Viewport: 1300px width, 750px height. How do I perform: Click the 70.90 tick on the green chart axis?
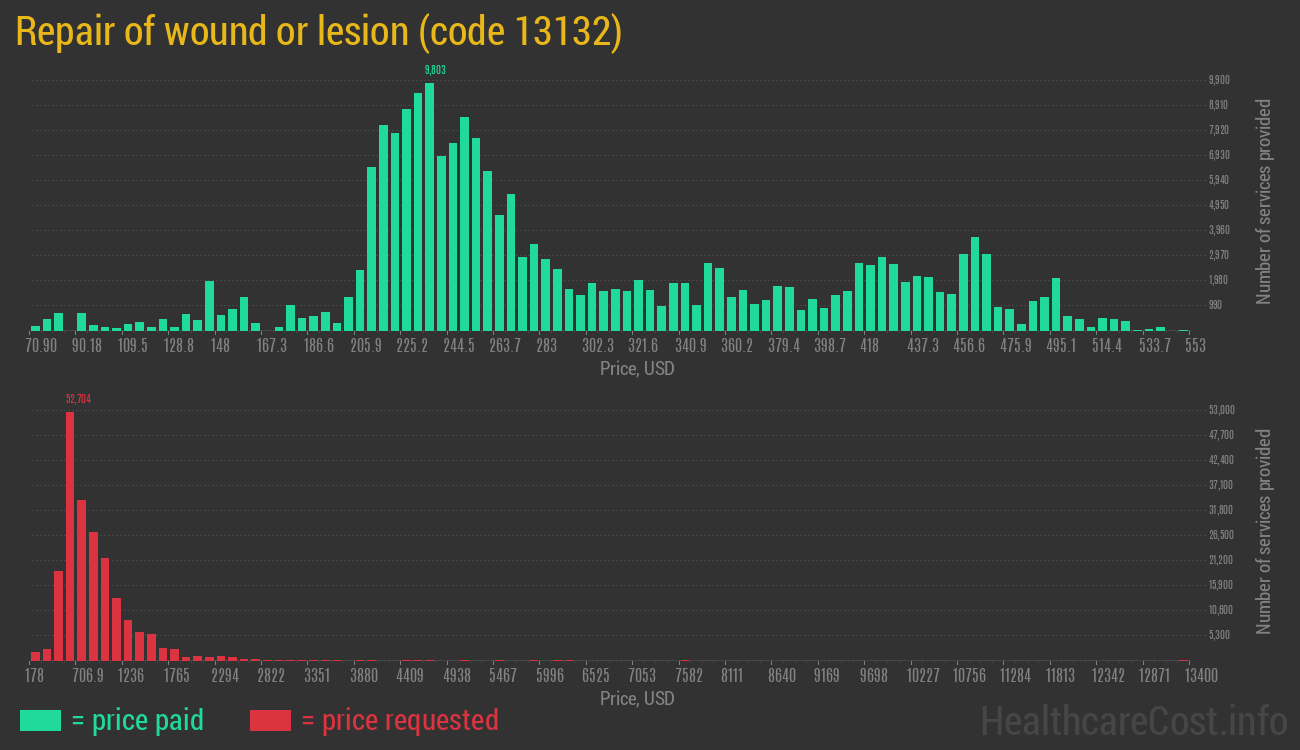point(41,346)
